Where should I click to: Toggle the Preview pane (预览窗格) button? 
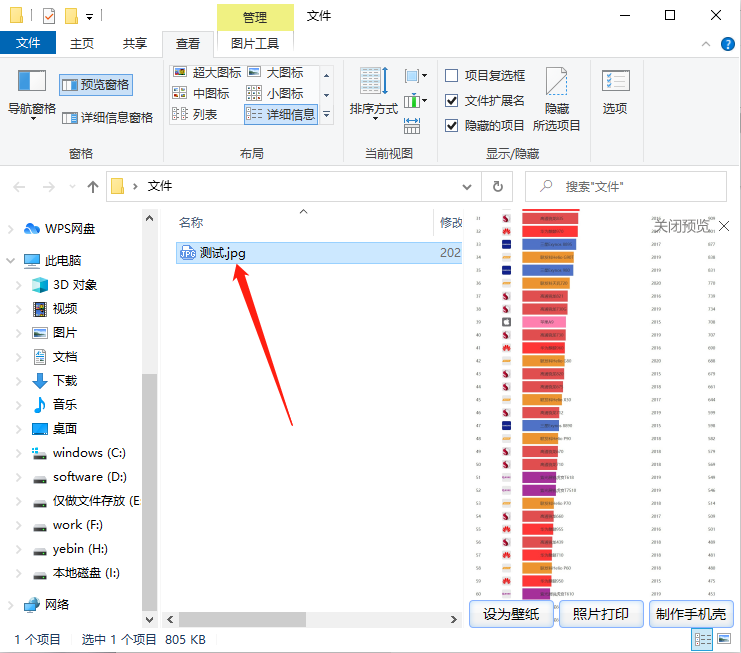pos(96,85)
